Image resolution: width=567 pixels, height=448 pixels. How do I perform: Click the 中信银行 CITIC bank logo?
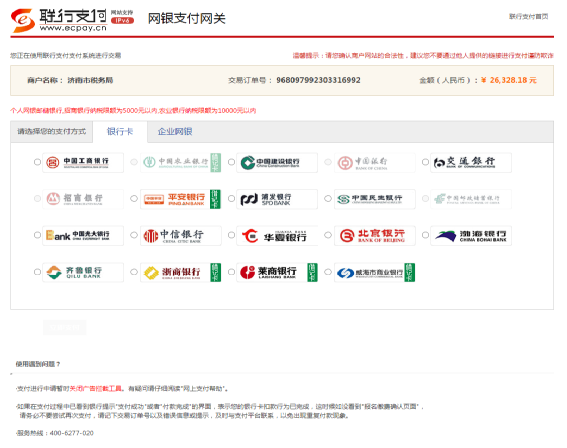181,235
